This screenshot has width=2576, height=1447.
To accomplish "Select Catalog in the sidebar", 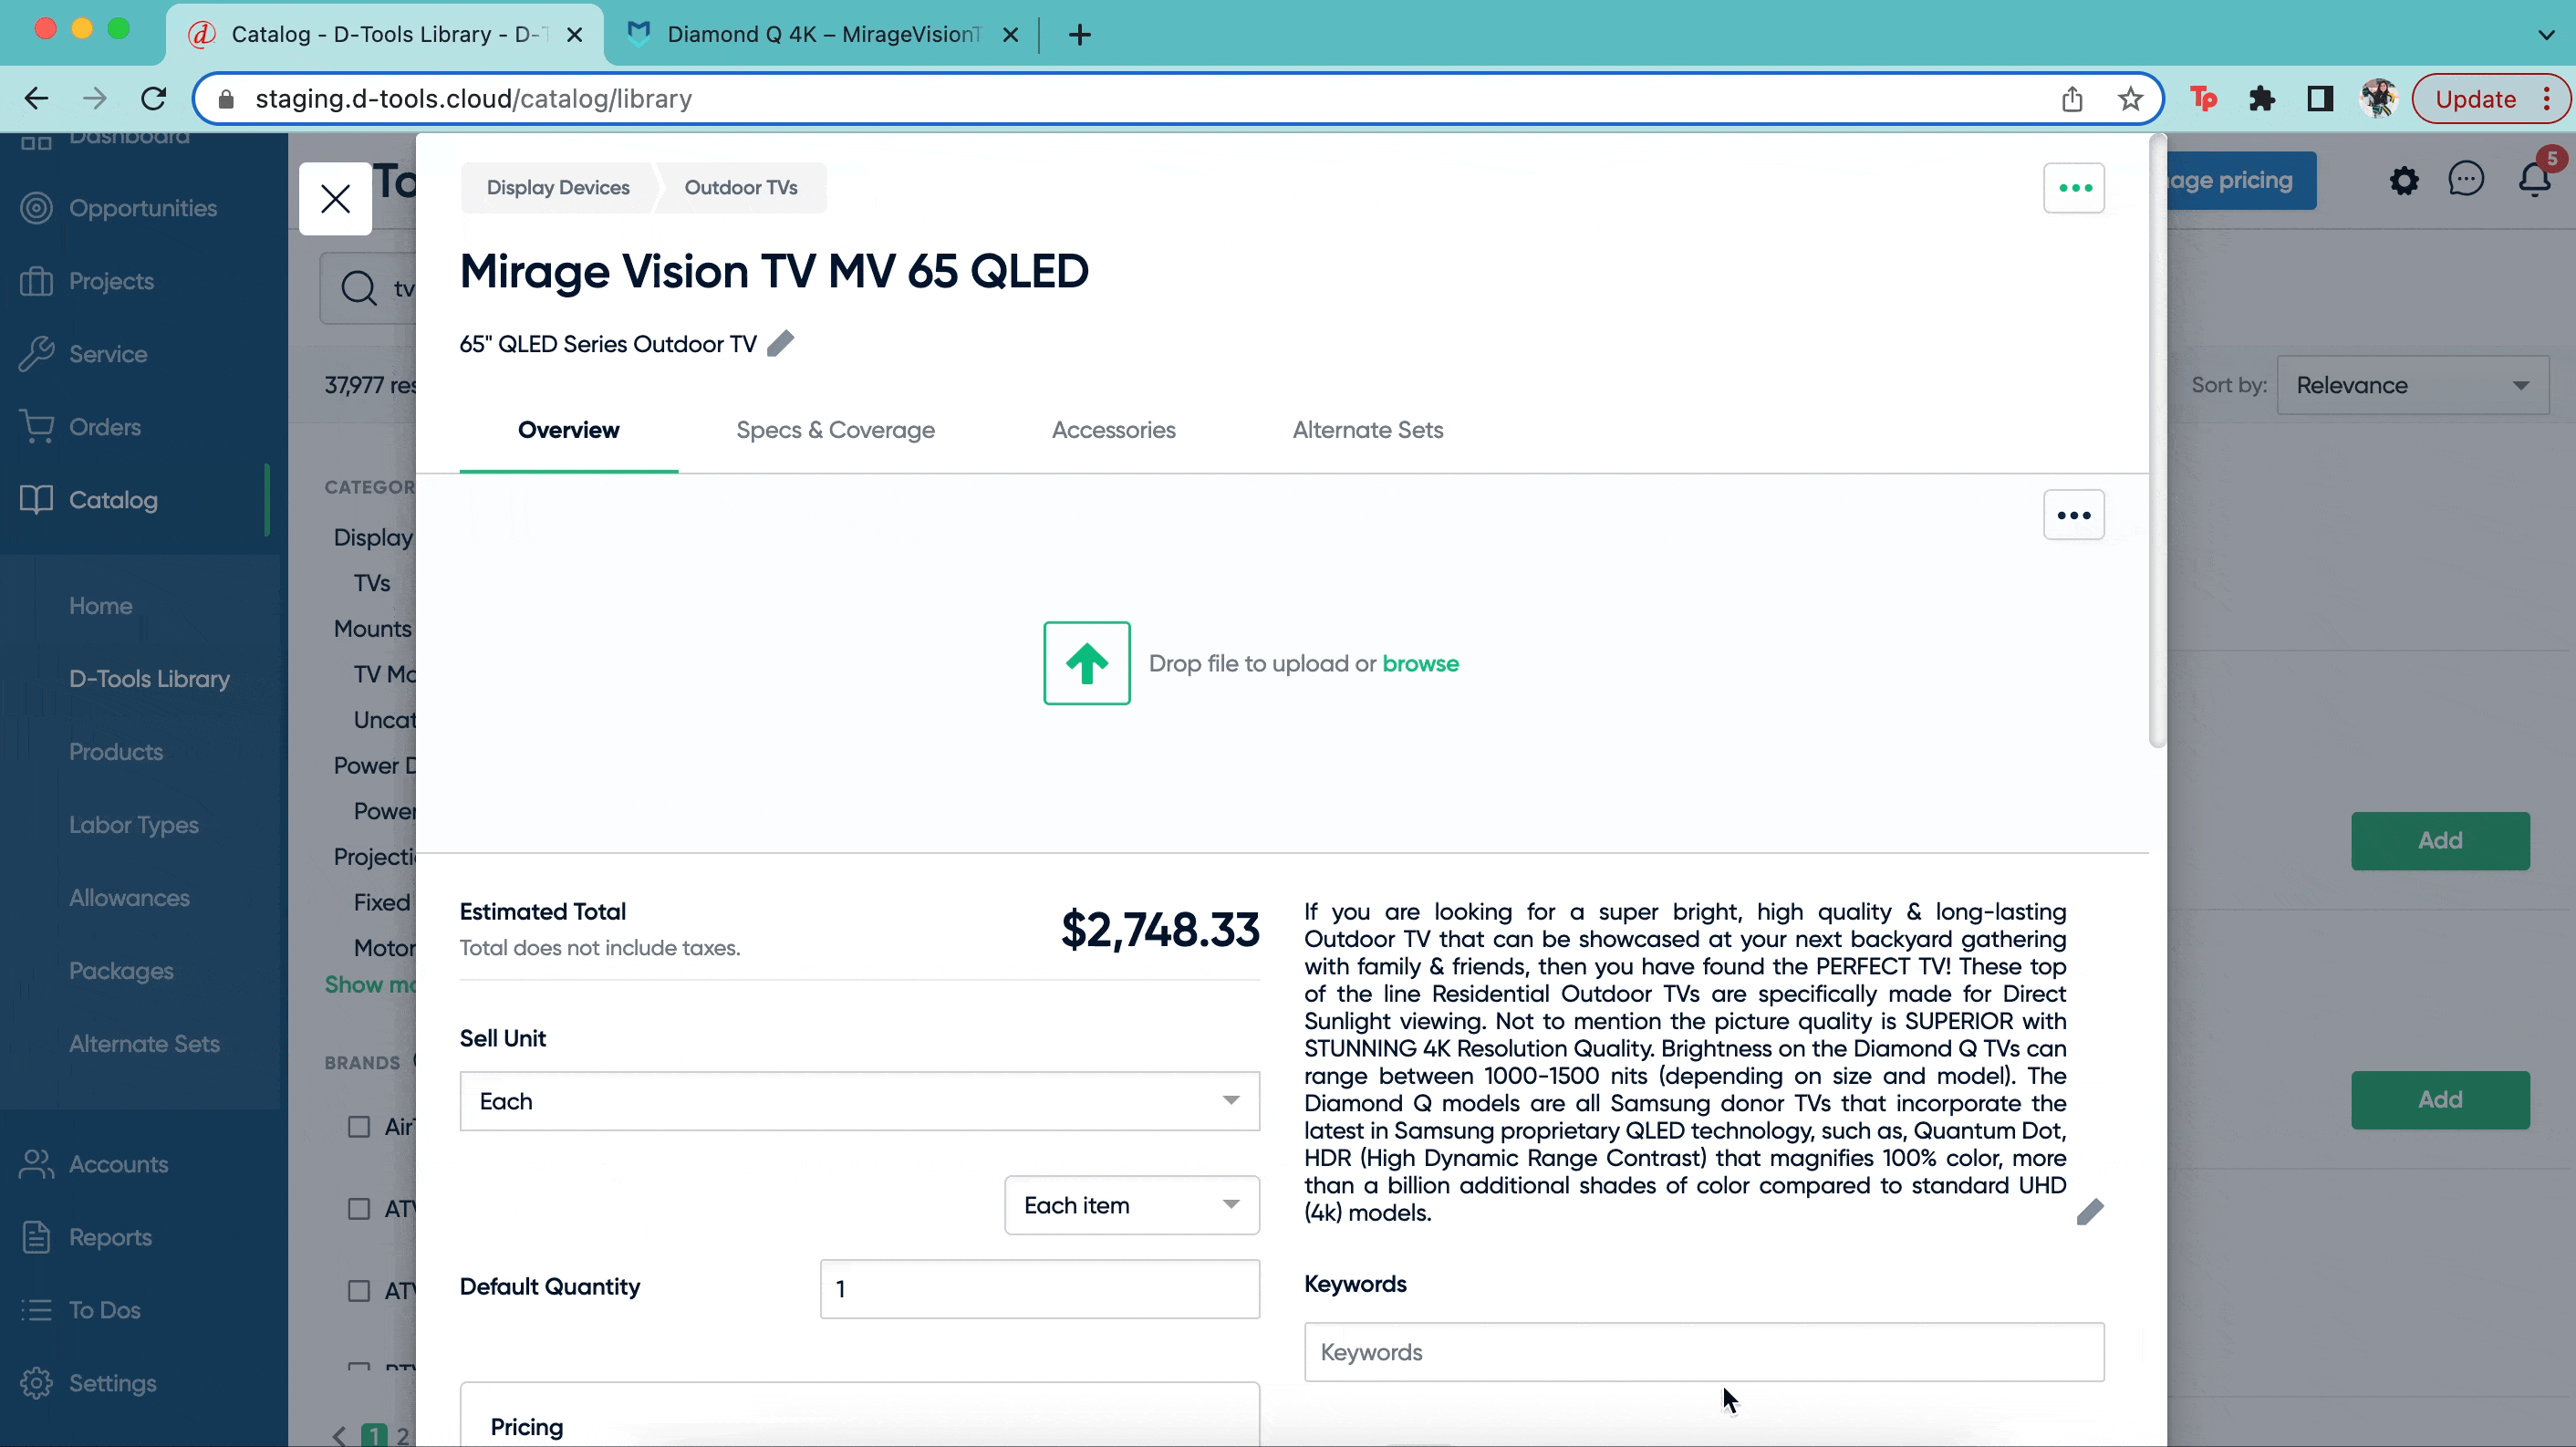I will pos(113,500).
